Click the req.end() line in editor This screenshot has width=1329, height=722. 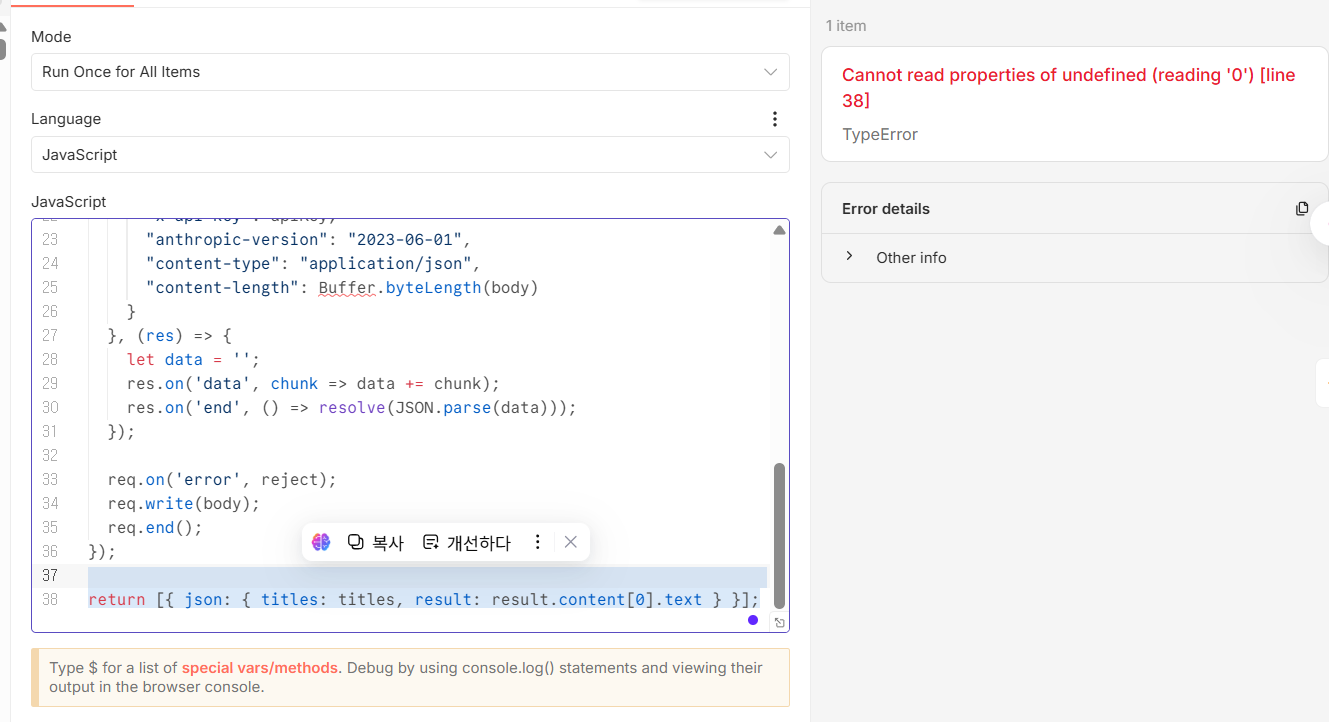154,527
